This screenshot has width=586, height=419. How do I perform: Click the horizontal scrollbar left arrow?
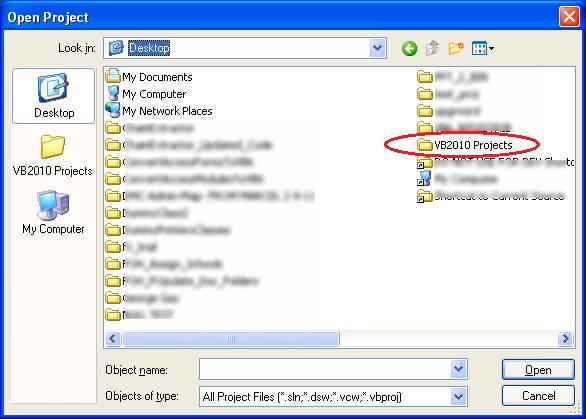(113, 339)
